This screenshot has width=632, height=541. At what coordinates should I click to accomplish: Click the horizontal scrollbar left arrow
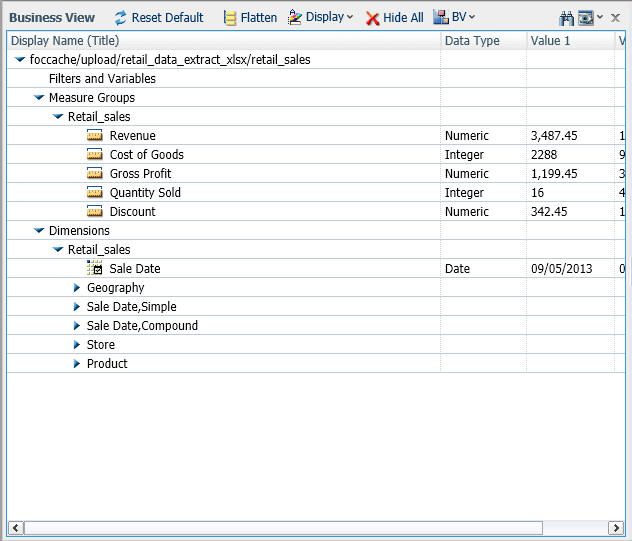point(16,528)
